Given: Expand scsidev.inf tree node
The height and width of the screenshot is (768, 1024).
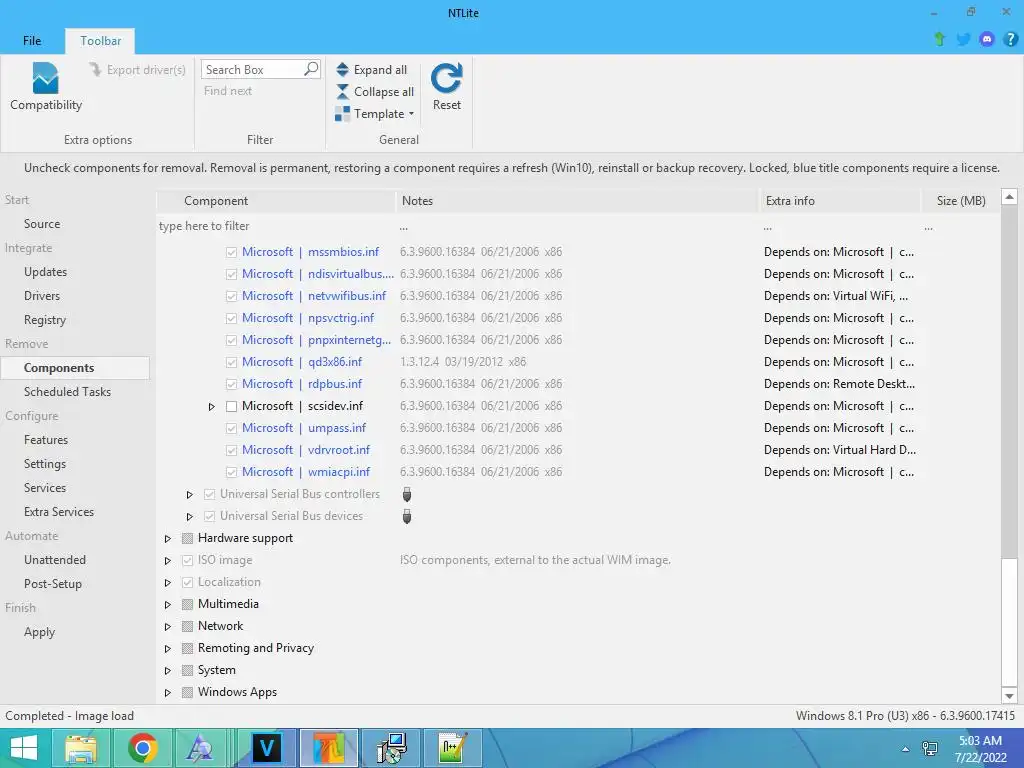Looking at the screenshot, I should click(x=212, y=407).
